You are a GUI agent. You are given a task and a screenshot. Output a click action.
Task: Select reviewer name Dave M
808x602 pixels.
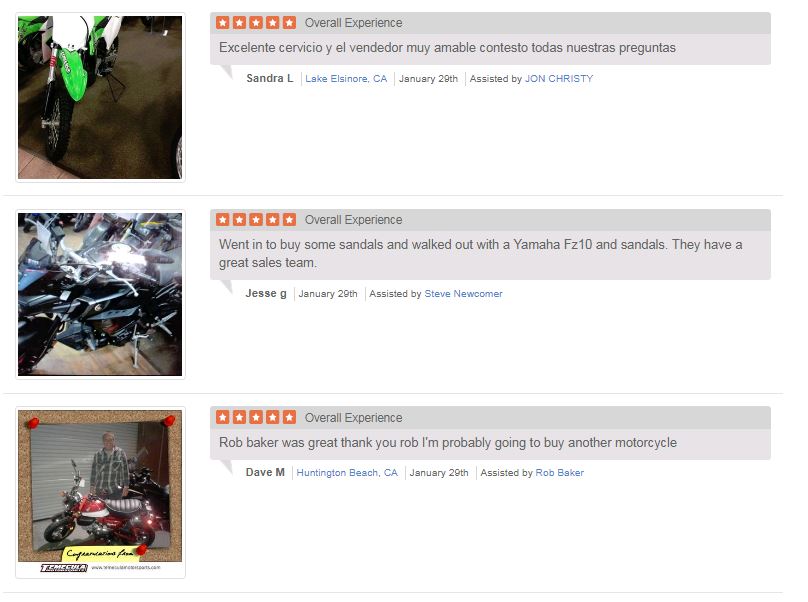click(265, 472)
